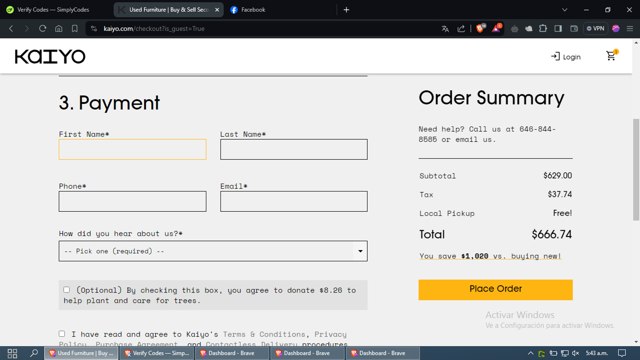Click the page vertical scrollbar
Viewport: 640px width, 360px height.
636,169
